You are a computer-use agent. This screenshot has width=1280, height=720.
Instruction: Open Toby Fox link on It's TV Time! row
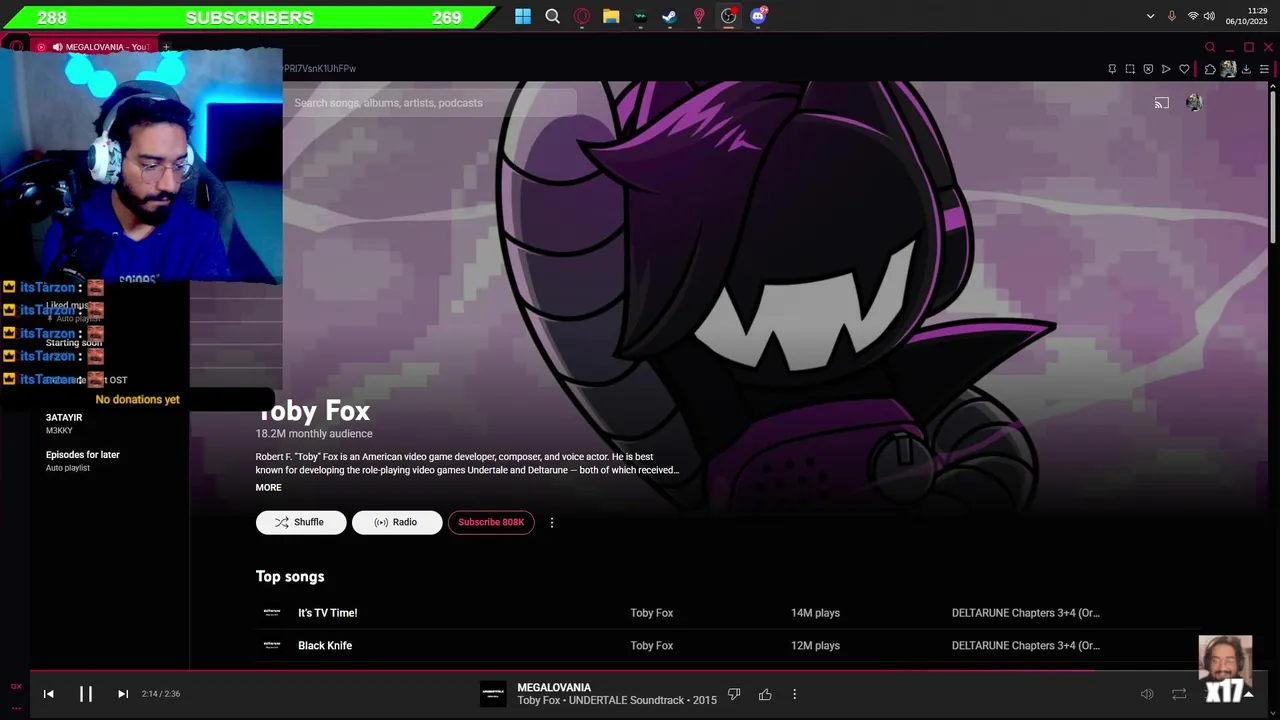pos(651,613)
